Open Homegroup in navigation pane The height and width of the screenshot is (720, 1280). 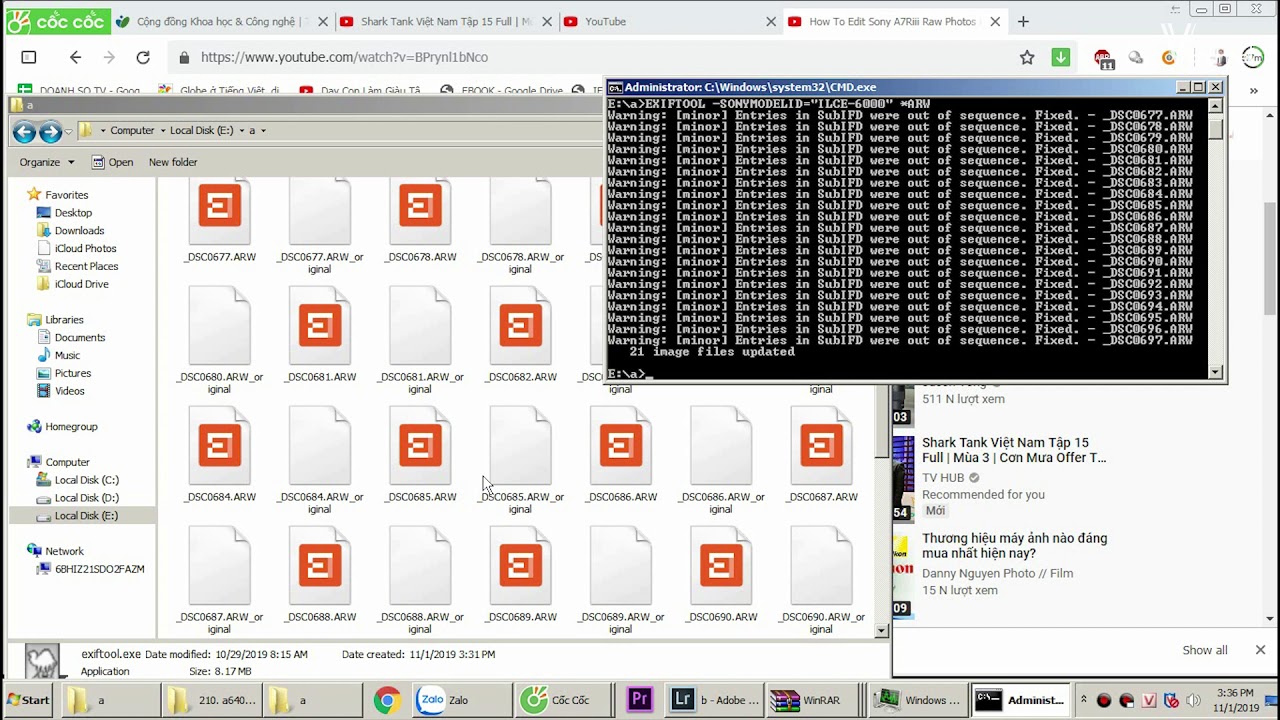pyautogui.click(x=71, y=427)
